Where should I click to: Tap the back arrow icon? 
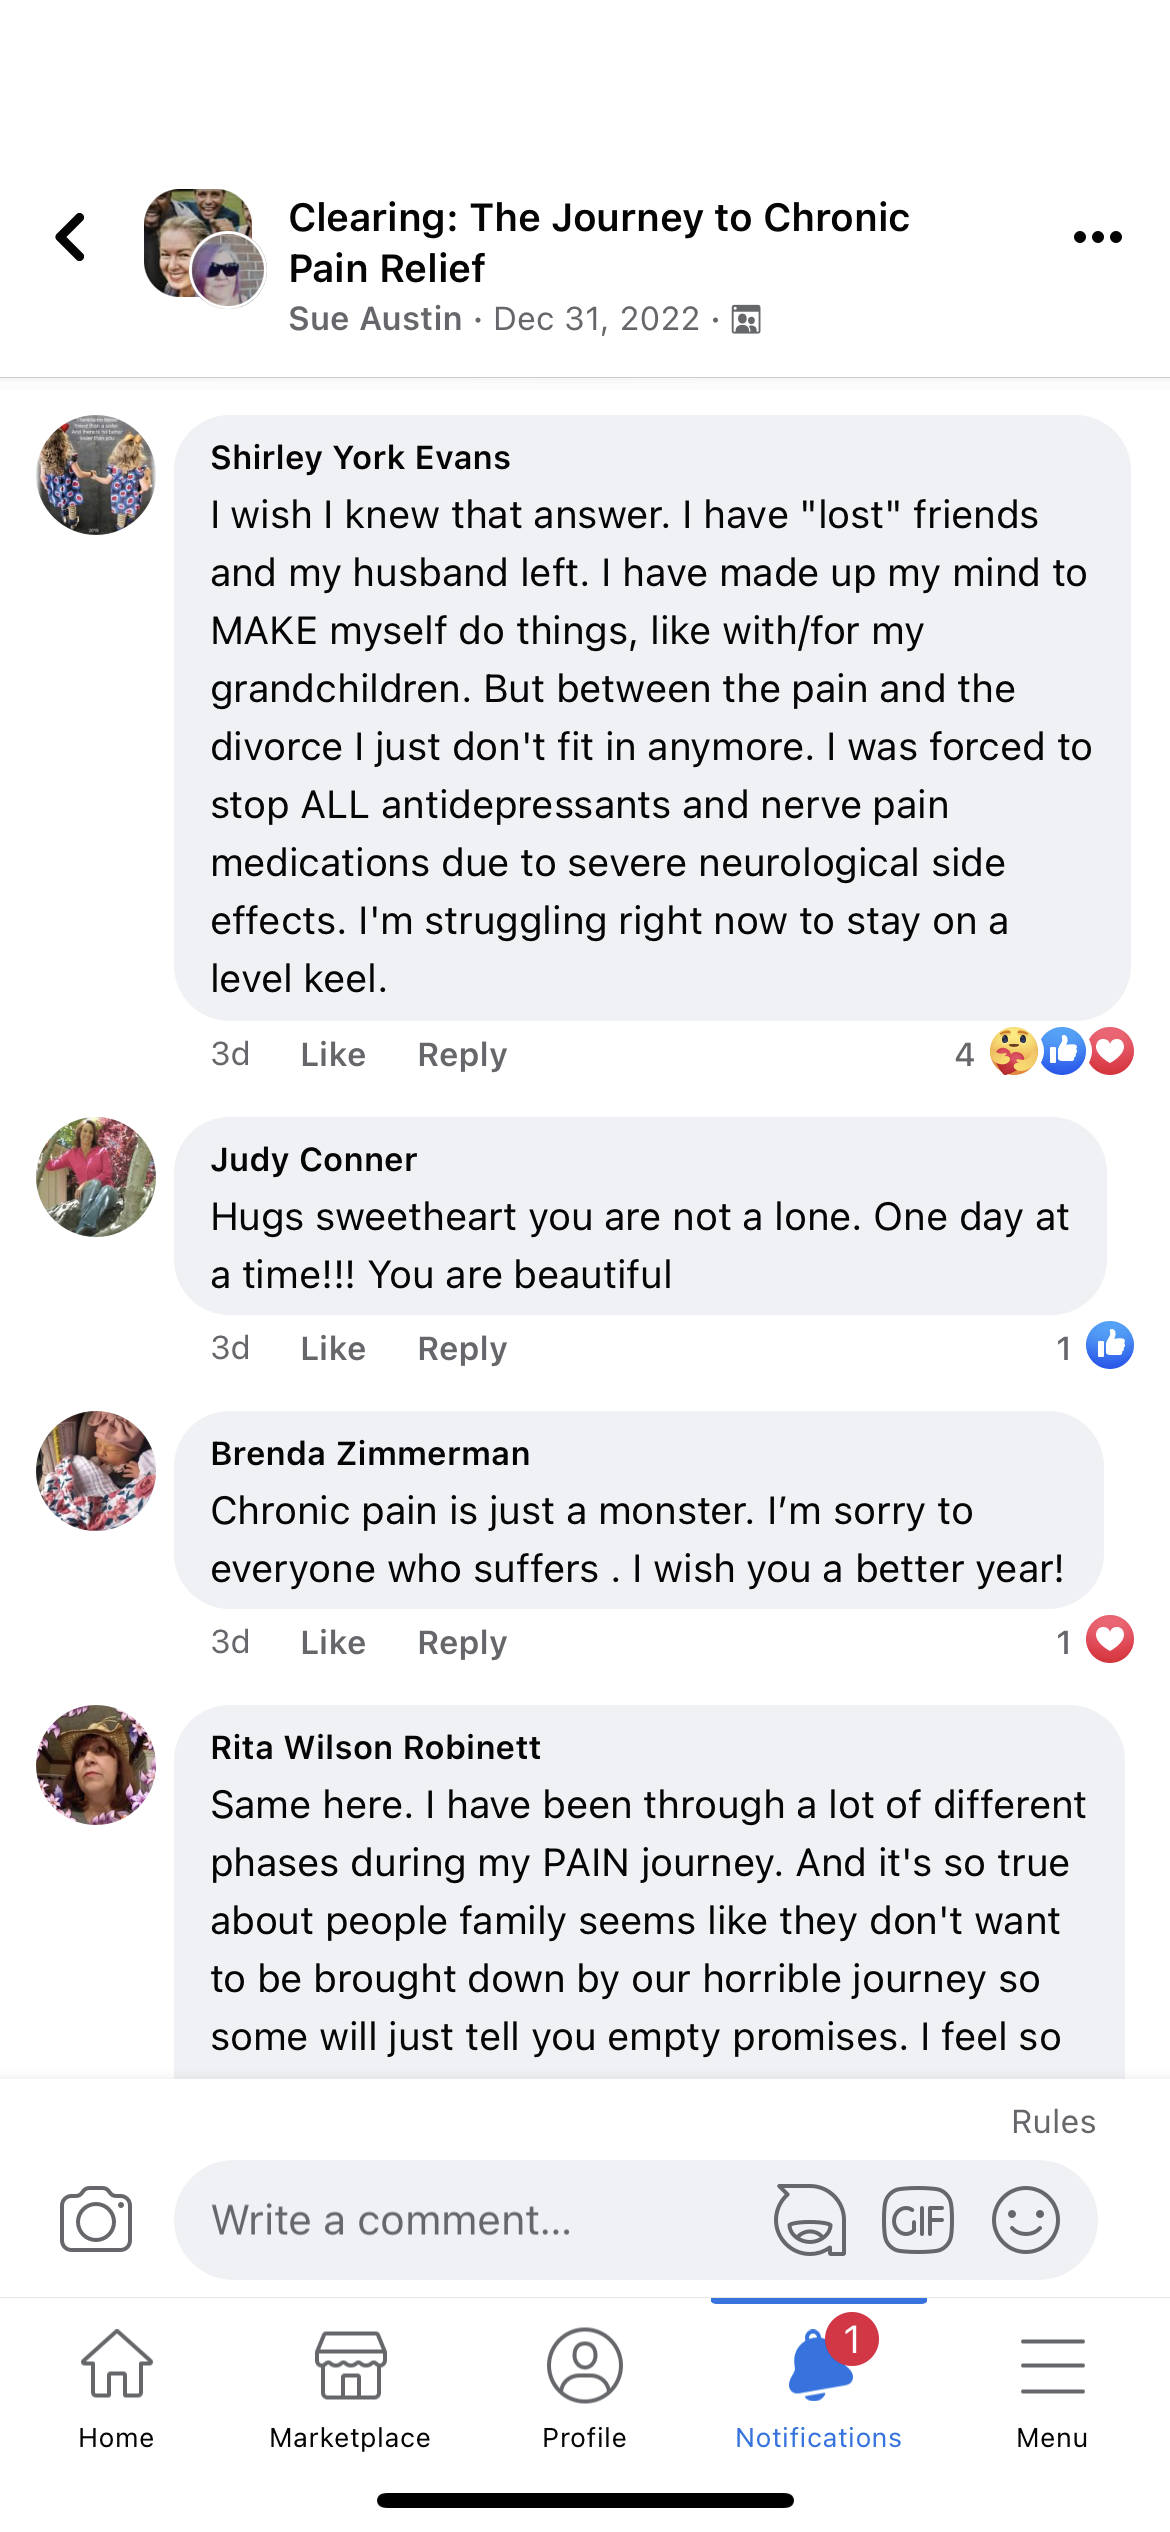pyautogui.click(x=71, y=238)
